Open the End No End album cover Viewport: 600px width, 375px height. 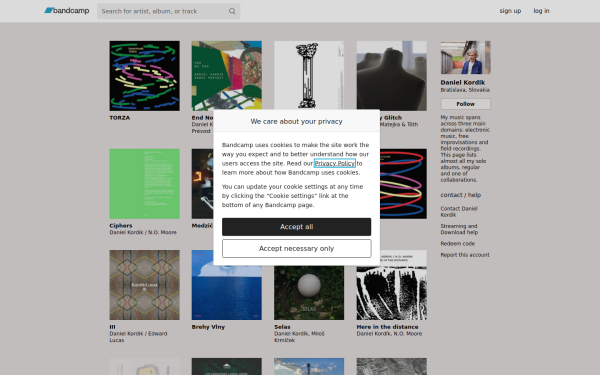227,76
